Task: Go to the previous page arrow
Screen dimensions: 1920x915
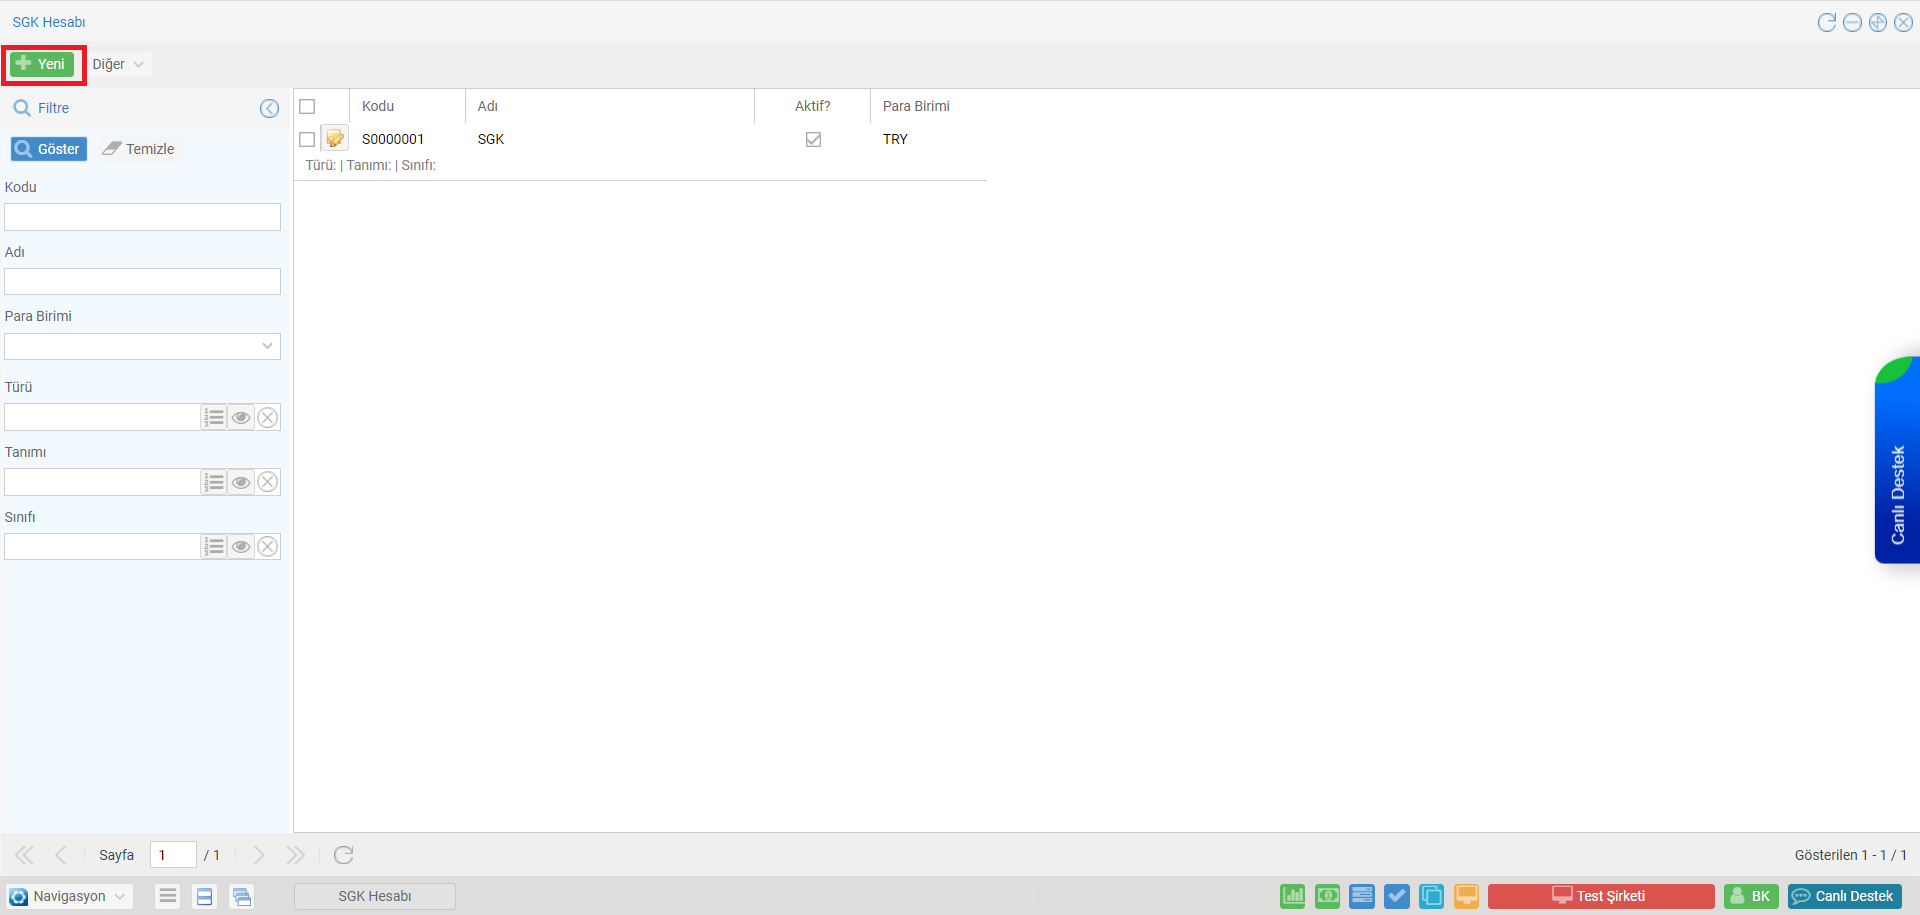Action: click(x=61, y=855)
